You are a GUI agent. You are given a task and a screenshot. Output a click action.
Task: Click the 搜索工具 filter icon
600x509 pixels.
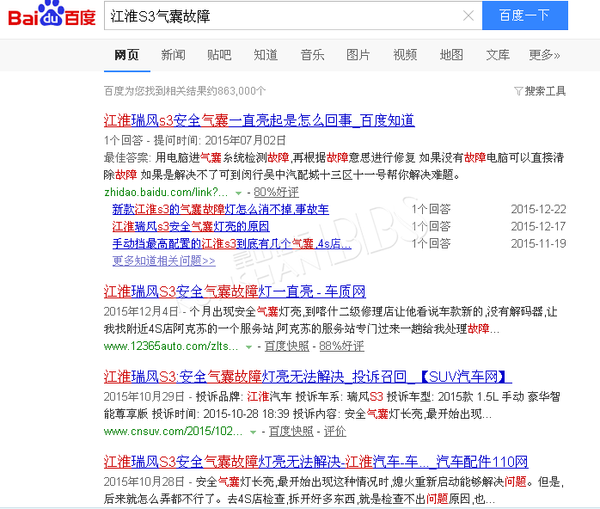(518, 91)
